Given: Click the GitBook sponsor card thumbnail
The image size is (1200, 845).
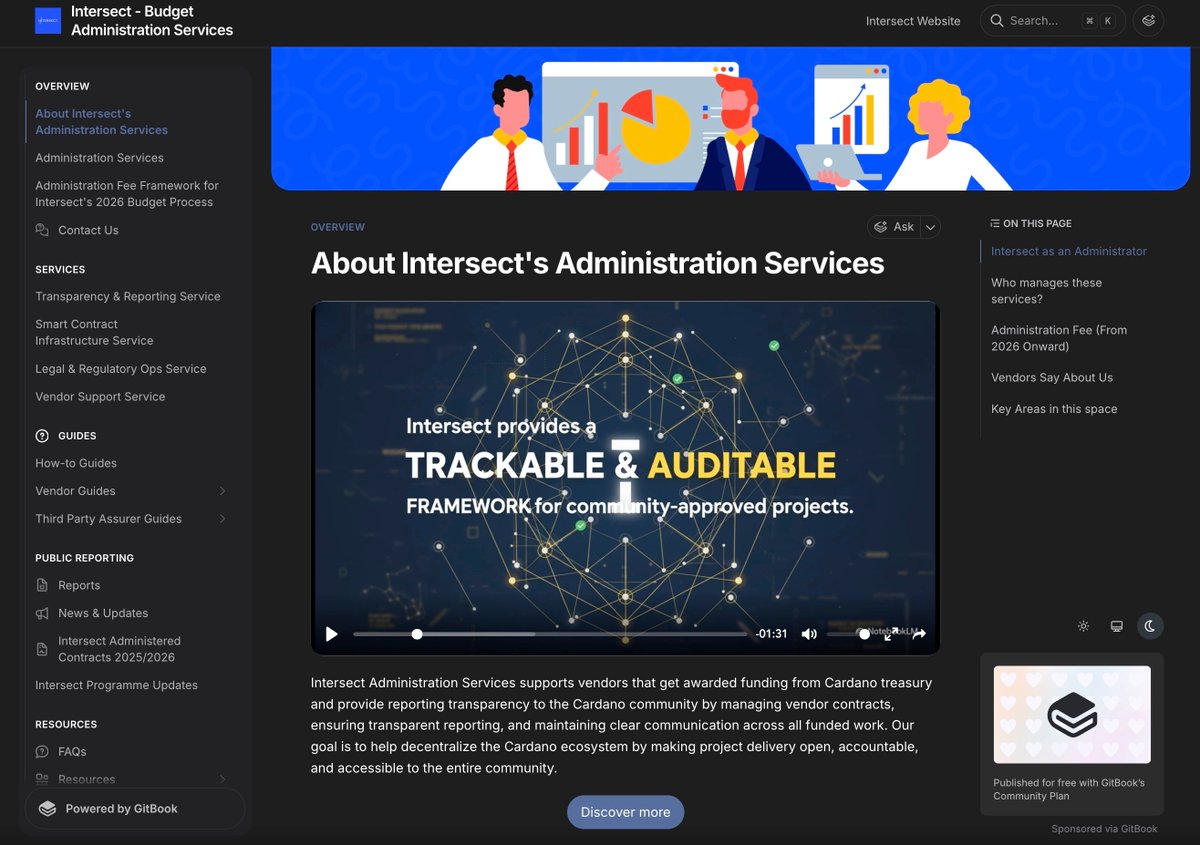Looking at the screenshot, I should 1072,715.
